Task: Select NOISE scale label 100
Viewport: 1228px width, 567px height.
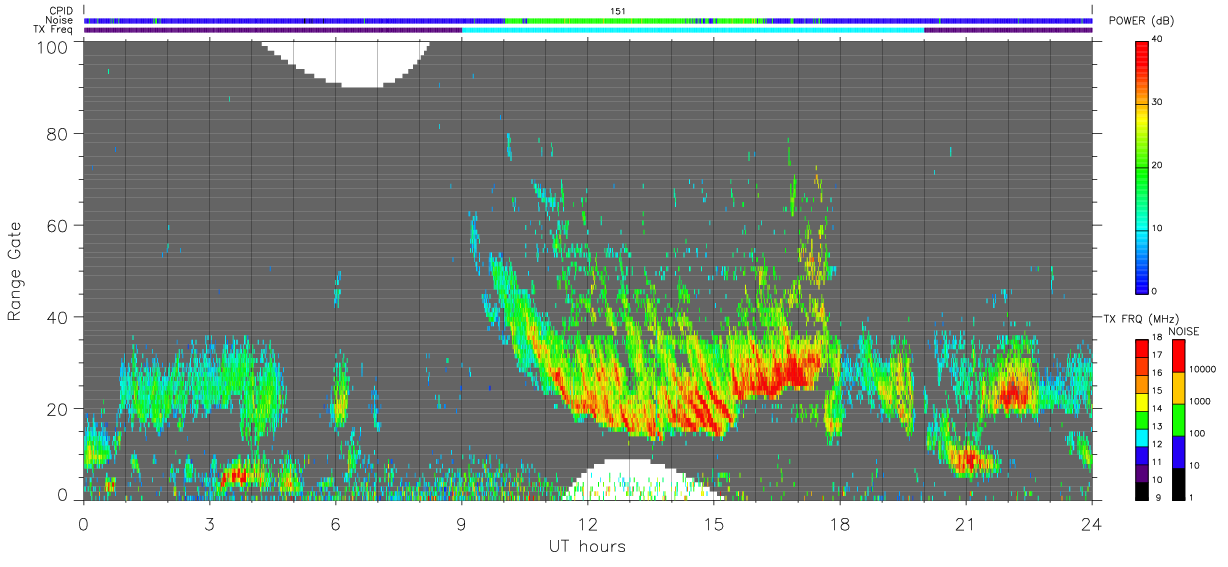Action: 1195,434
